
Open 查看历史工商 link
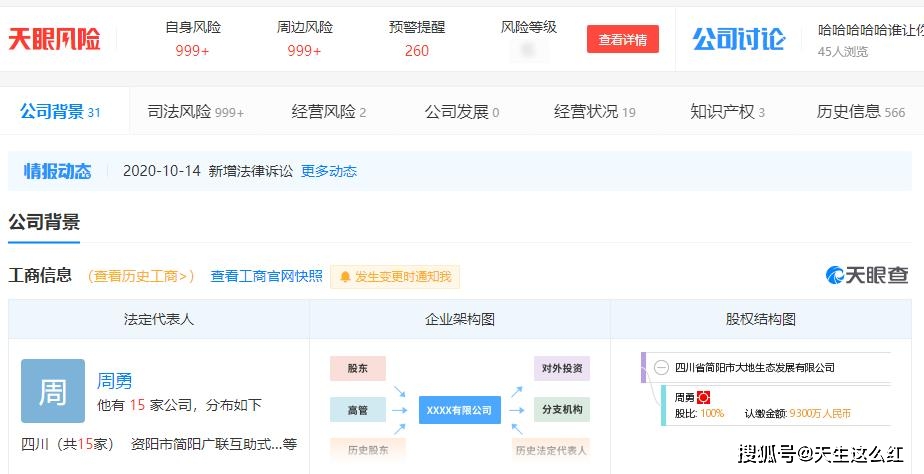[x=141, y=276]
